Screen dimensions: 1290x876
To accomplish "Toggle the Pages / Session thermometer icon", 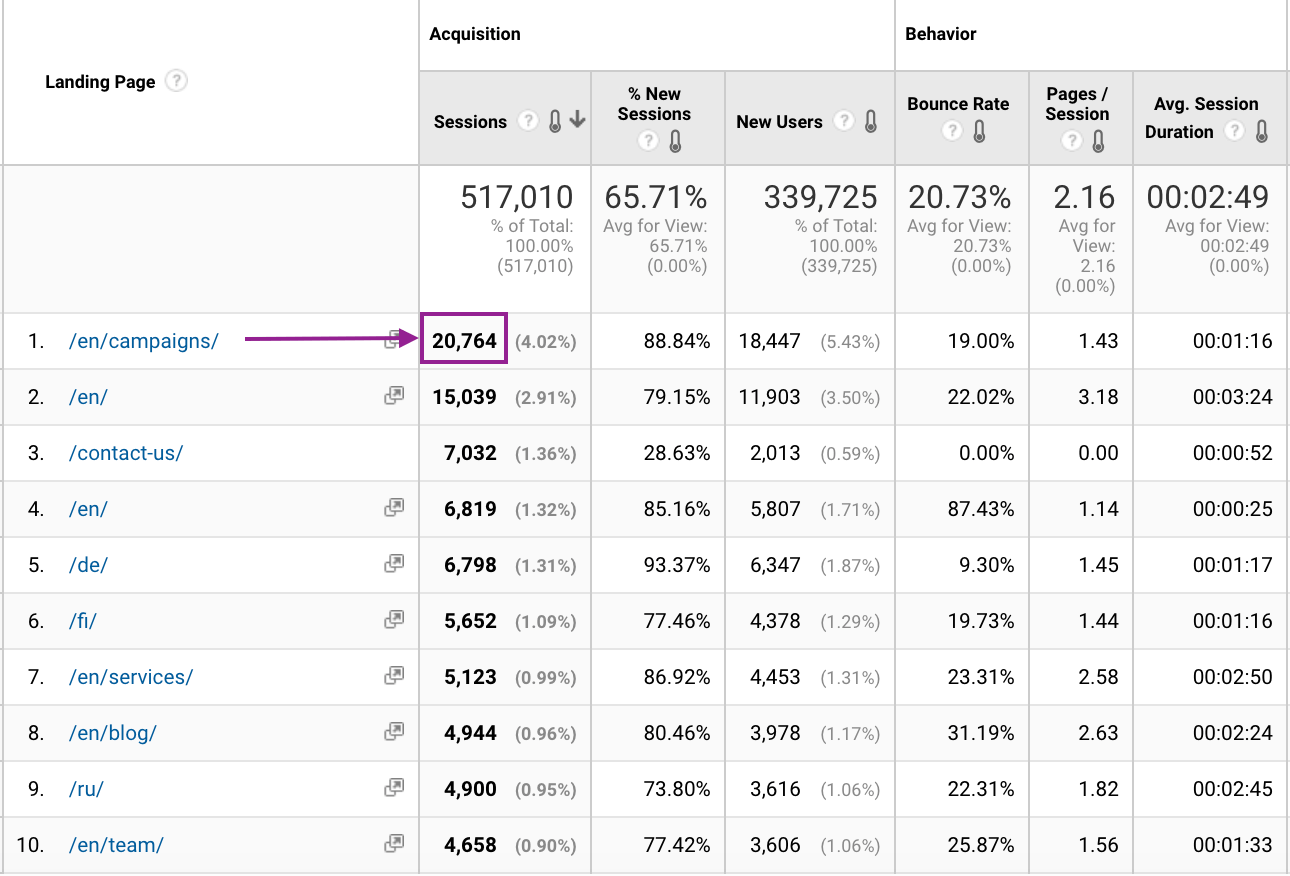I will 1099,141.
